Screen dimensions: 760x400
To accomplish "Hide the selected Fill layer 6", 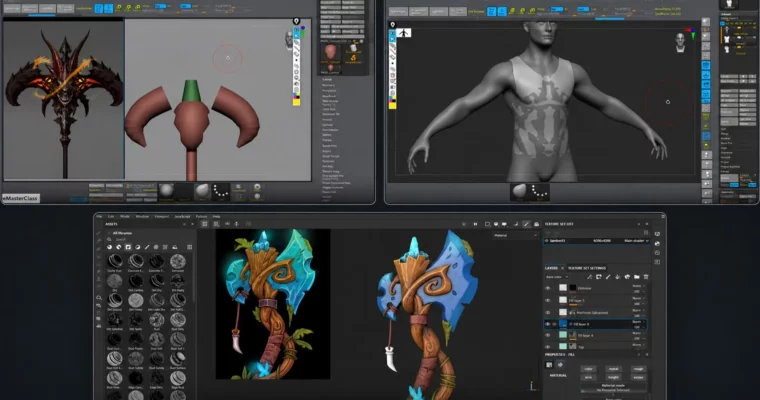I will [548, 324].
